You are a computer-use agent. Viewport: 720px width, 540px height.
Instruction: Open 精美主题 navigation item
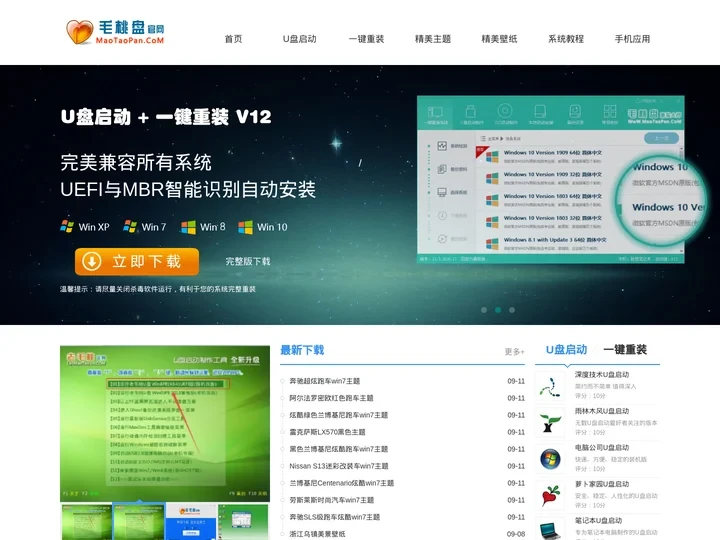pos(433,39)
